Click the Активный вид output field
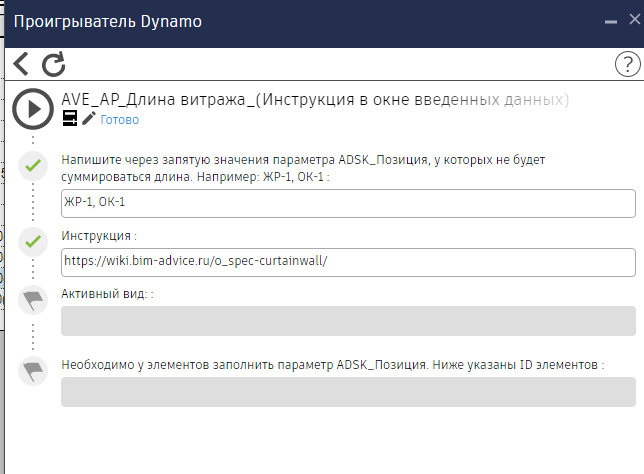The height and width of the screenshot is (474, 644). [x=348, y=321]
